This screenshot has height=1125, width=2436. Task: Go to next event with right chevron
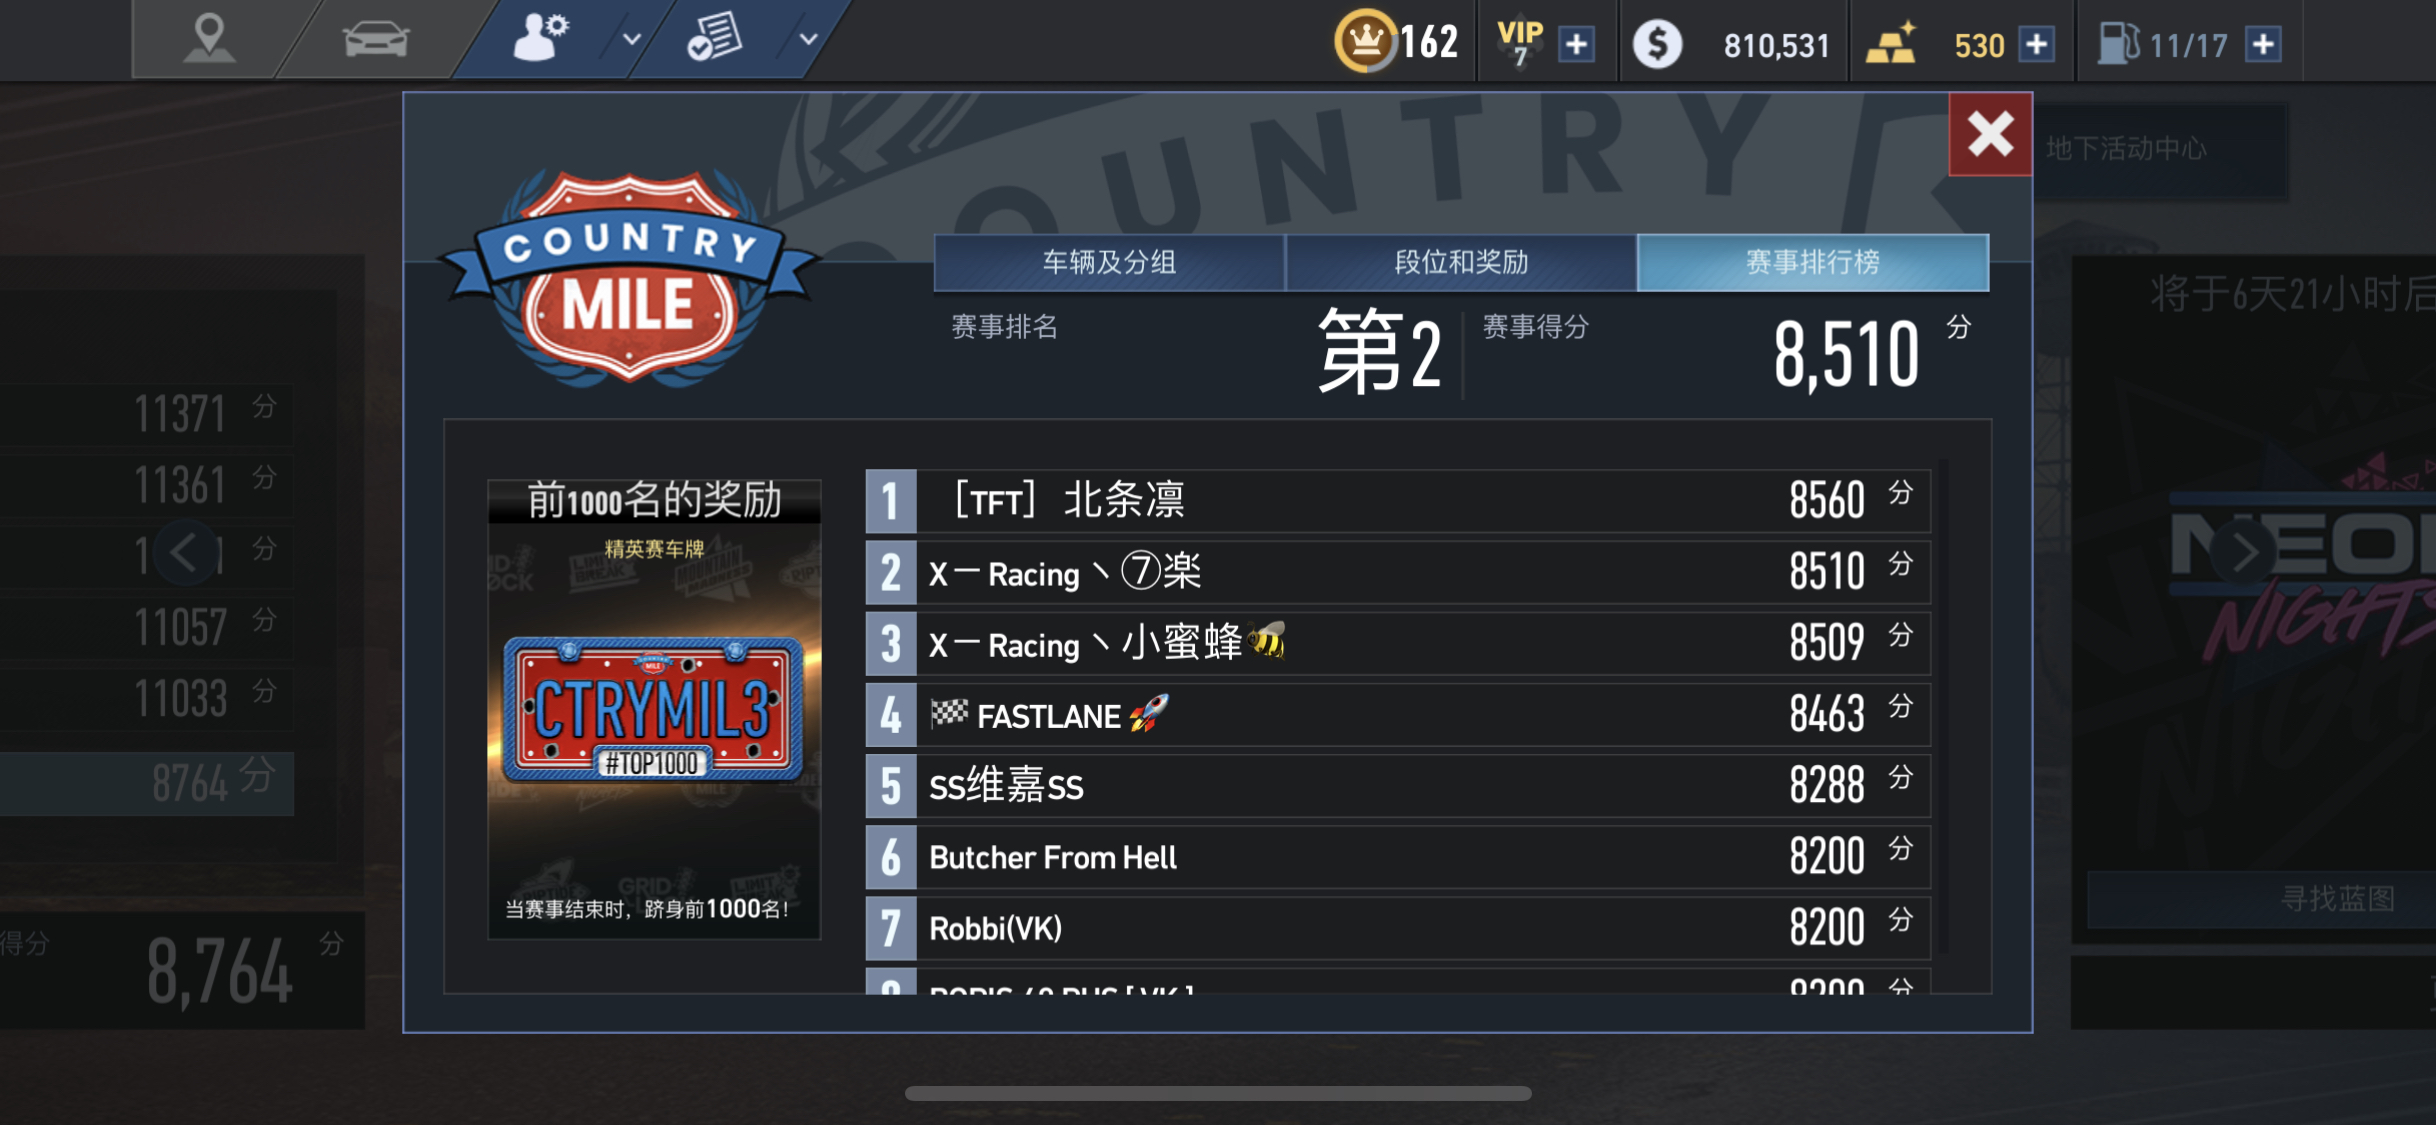[2244, 552]
